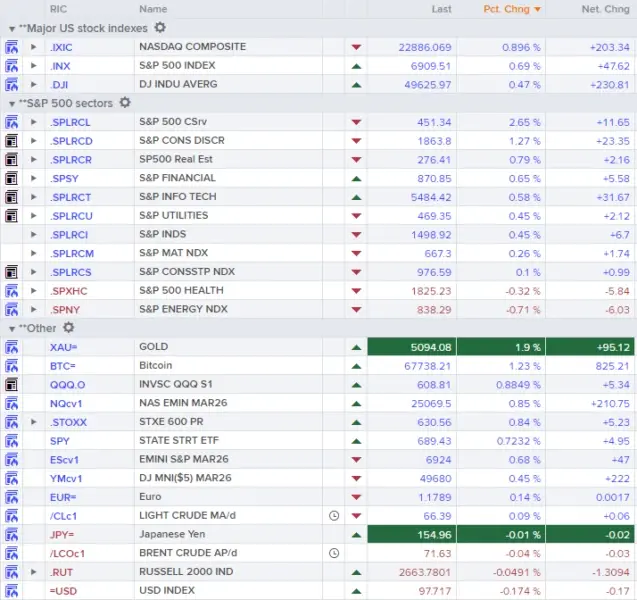The height and width of the screenshot is (600, 637).
Task: Expand the .SPLRCM row arrow
Action: pos(34,253)
